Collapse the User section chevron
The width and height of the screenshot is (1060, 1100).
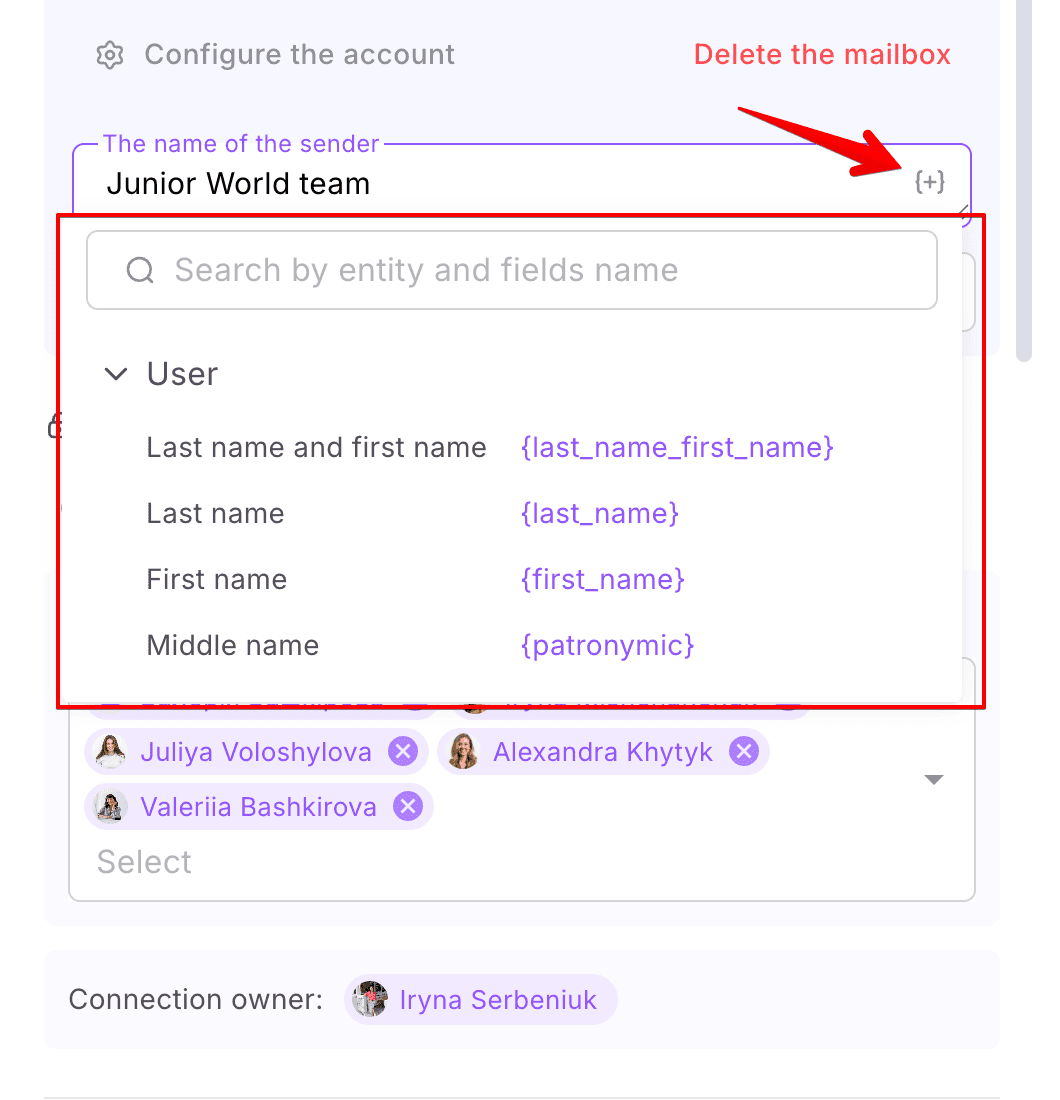click(116, 374)
